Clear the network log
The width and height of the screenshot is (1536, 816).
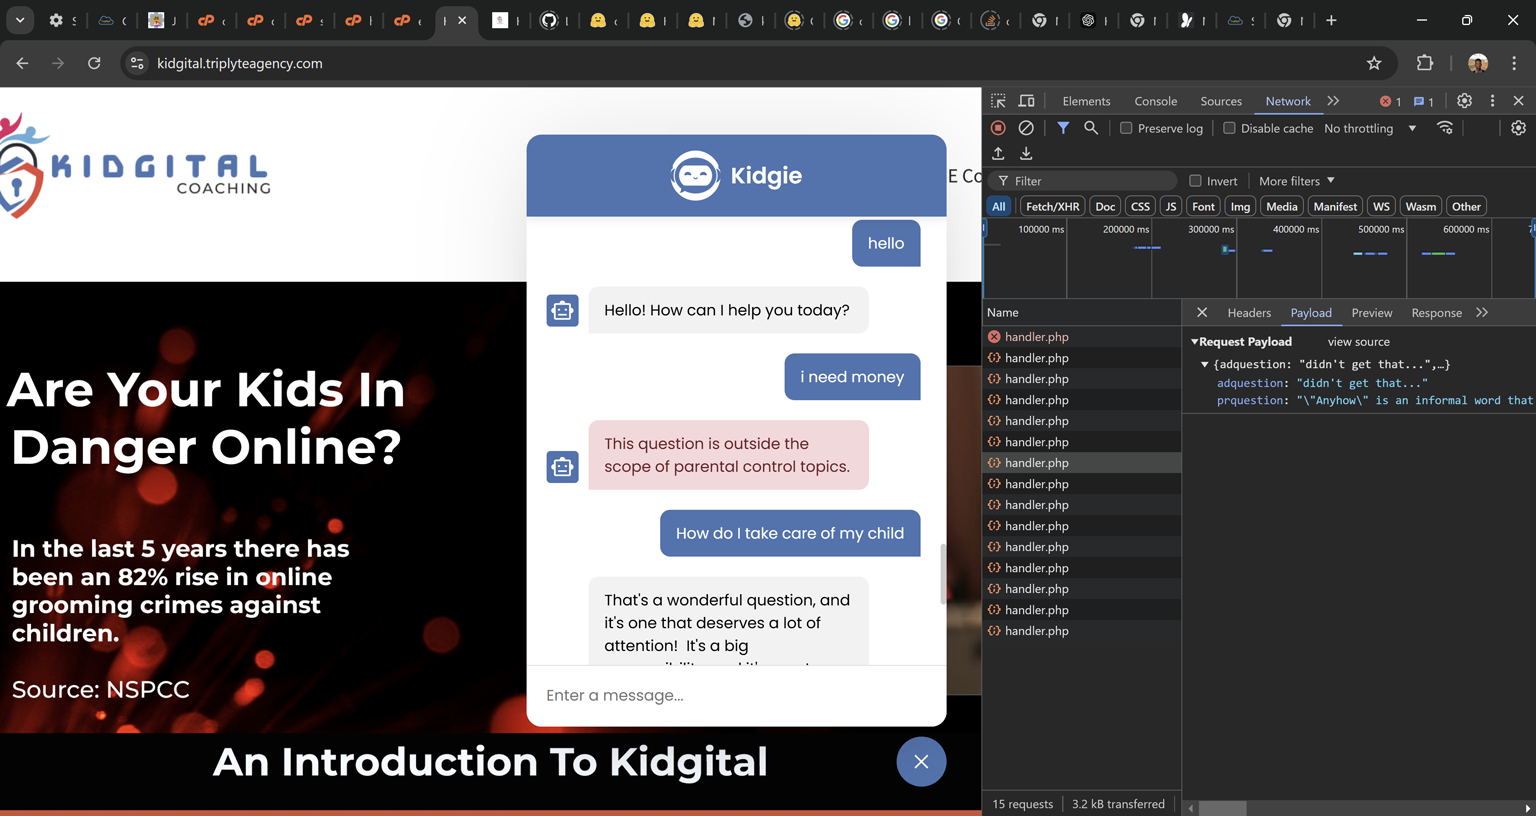1026,128
